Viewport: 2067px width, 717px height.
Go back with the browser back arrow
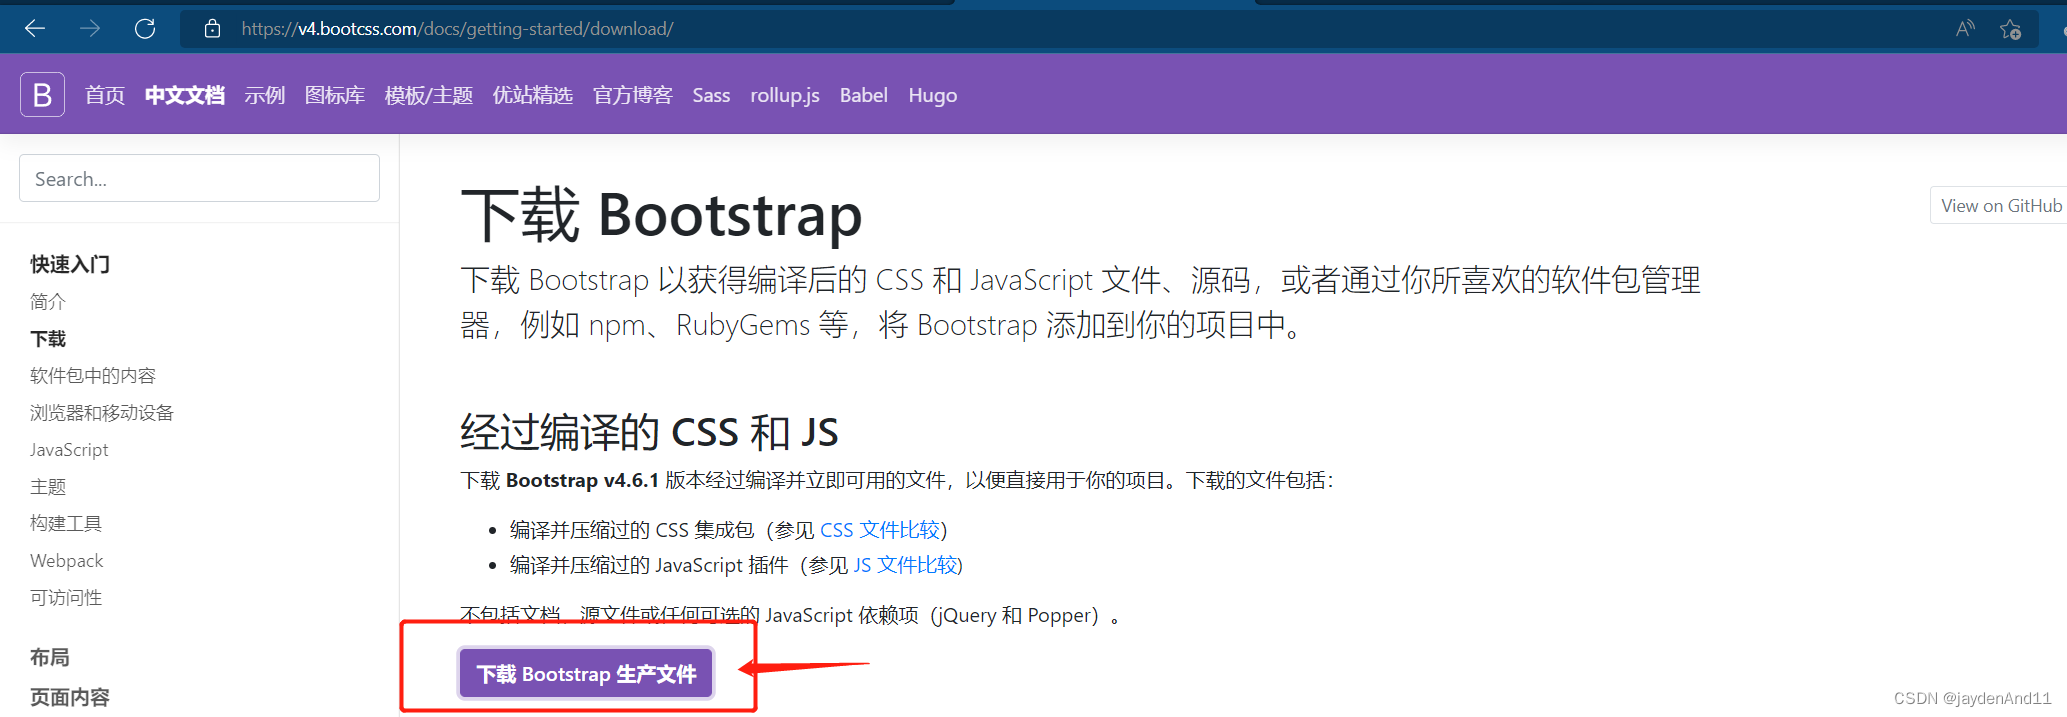click(x=35, y=29)
